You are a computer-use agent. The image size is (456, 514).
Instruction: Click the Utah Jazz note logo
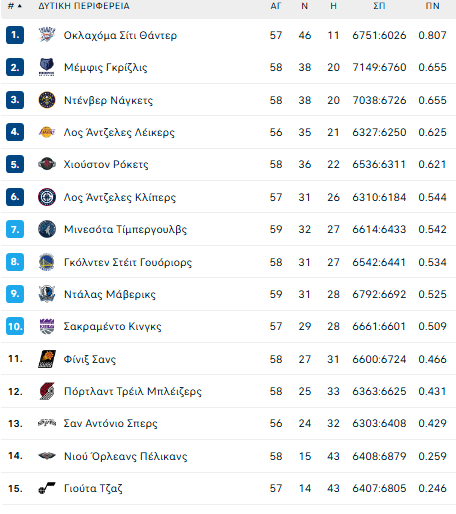coord(47,488)
